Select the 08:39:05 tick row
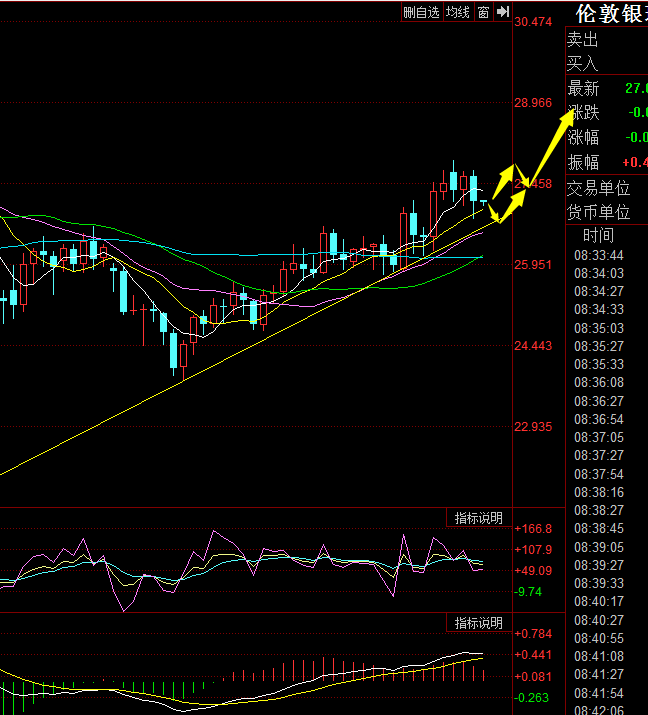 point(599,547)
